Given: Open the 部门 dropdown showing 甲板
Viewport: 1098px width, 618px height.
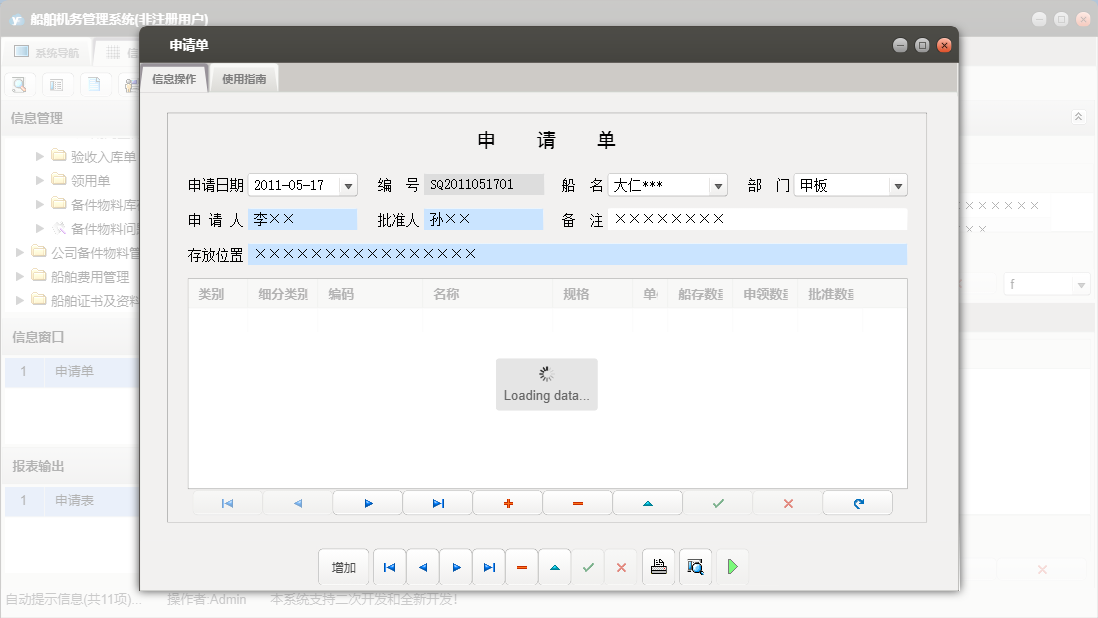Looking at the screenshot, I should [897, 185].
